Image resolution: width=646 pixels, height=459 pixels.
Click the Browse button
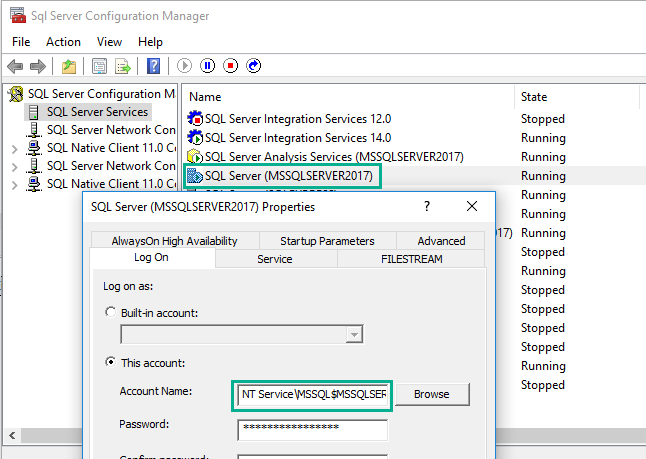pos(431,394)
